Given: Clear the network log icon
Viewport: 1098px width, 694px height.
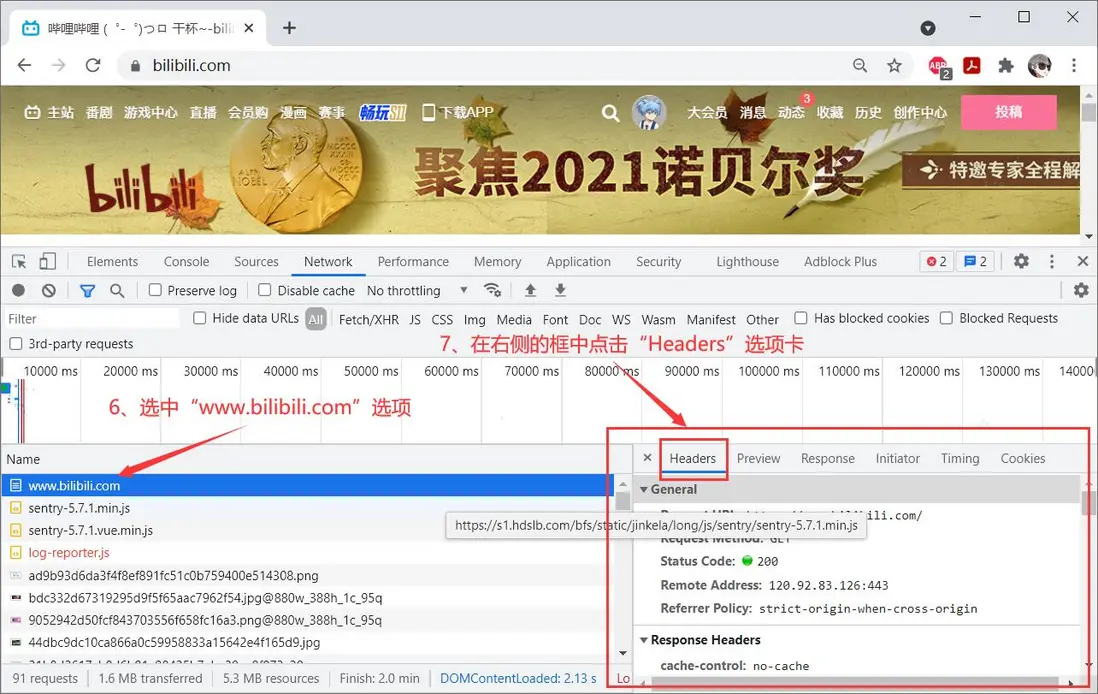Looking at the screenshot, I should click(x=48, y=290).
